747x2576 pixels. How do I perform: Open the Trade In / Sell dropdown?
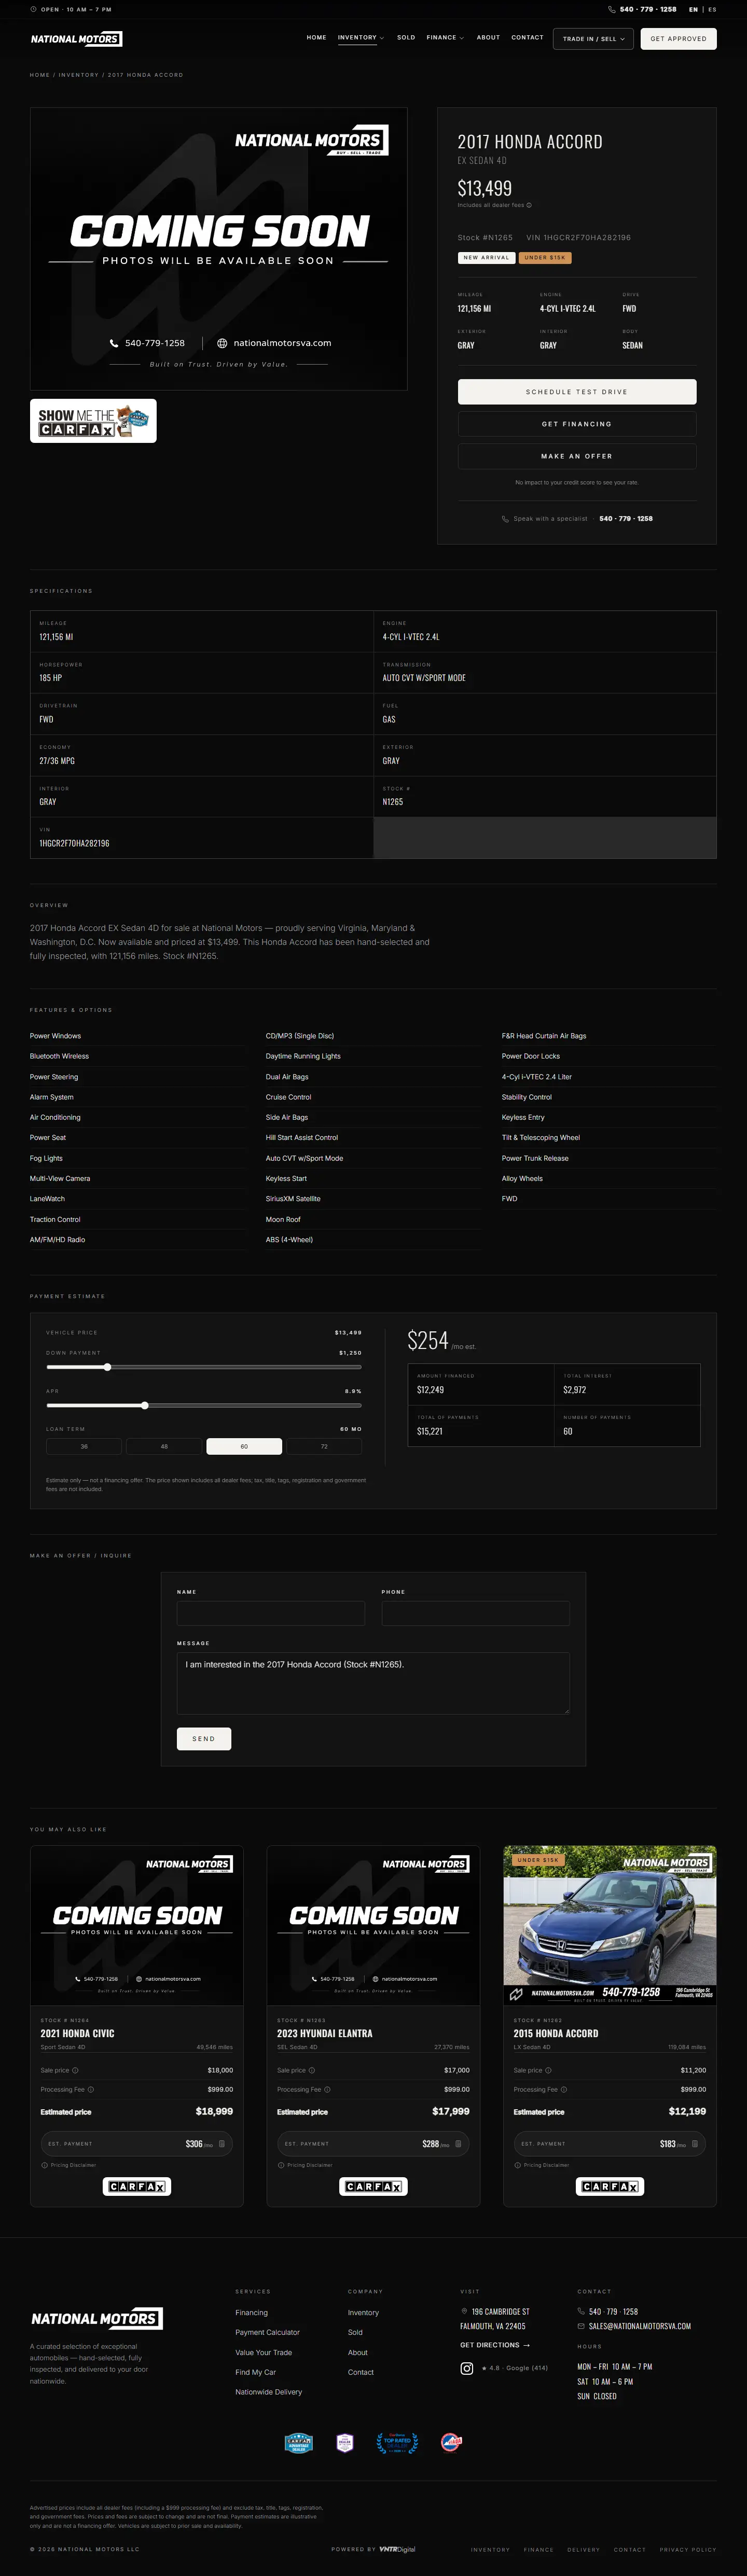coord(594,39)
